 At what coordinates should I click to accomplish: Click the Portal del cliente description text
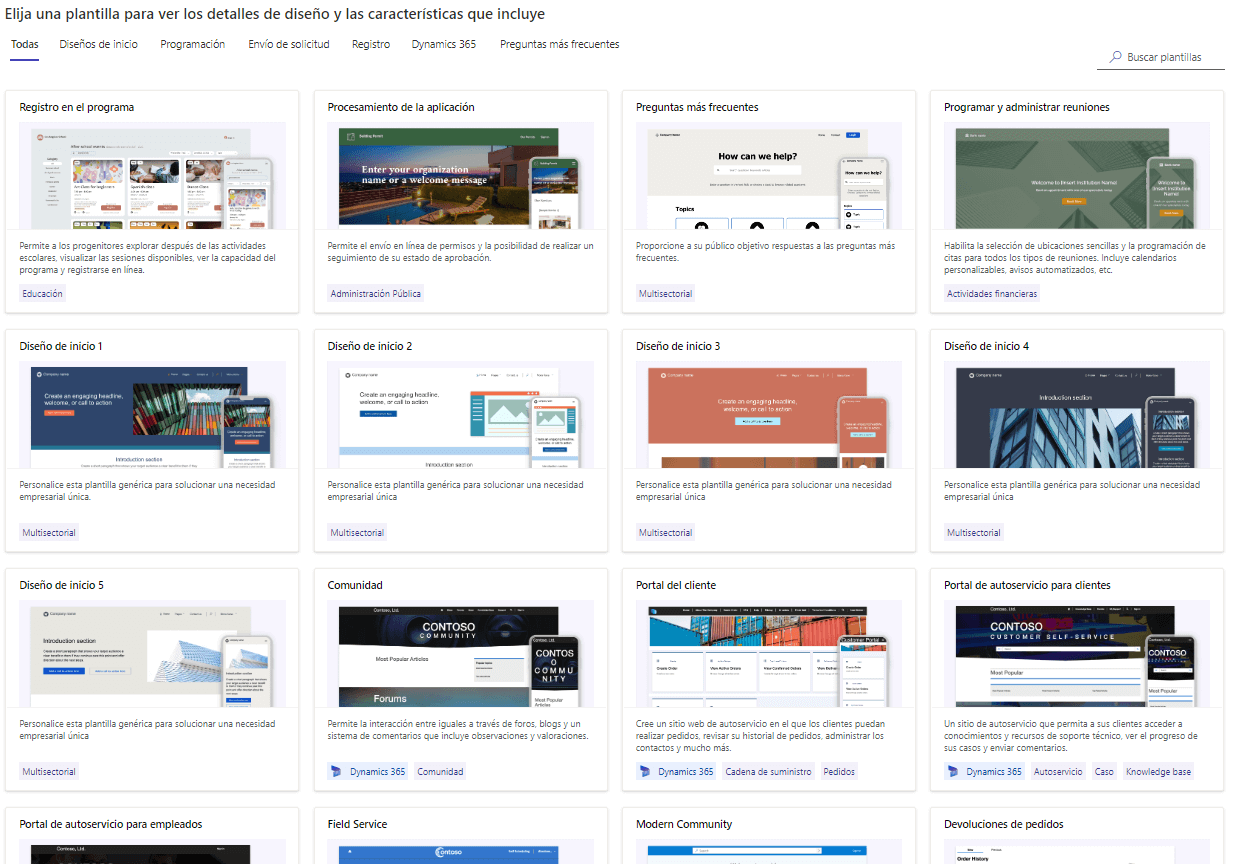[x=760, y=736]
